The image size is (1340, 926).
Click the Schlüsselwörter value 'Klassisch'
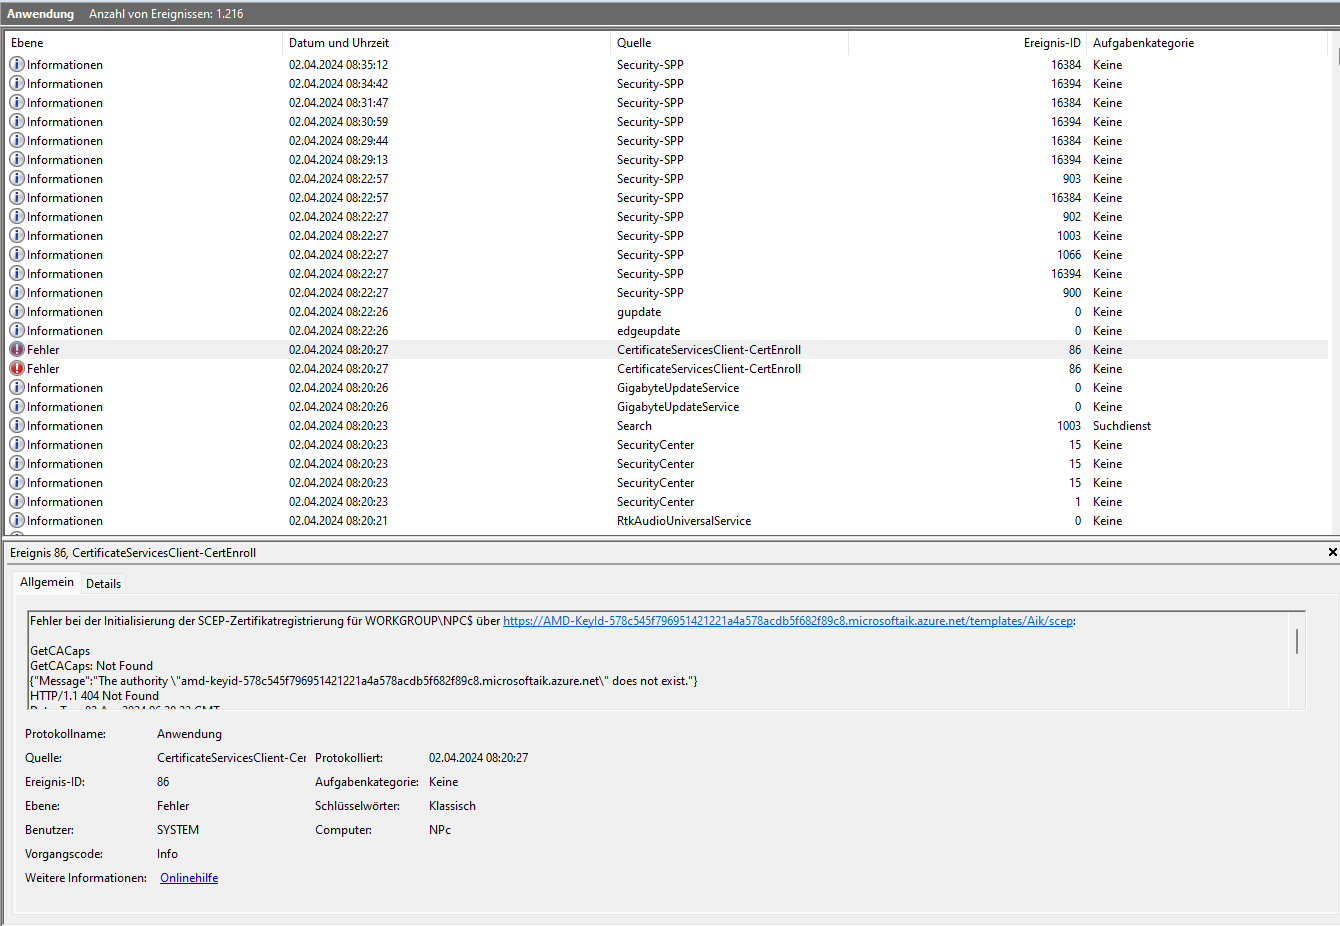[452, 806]
